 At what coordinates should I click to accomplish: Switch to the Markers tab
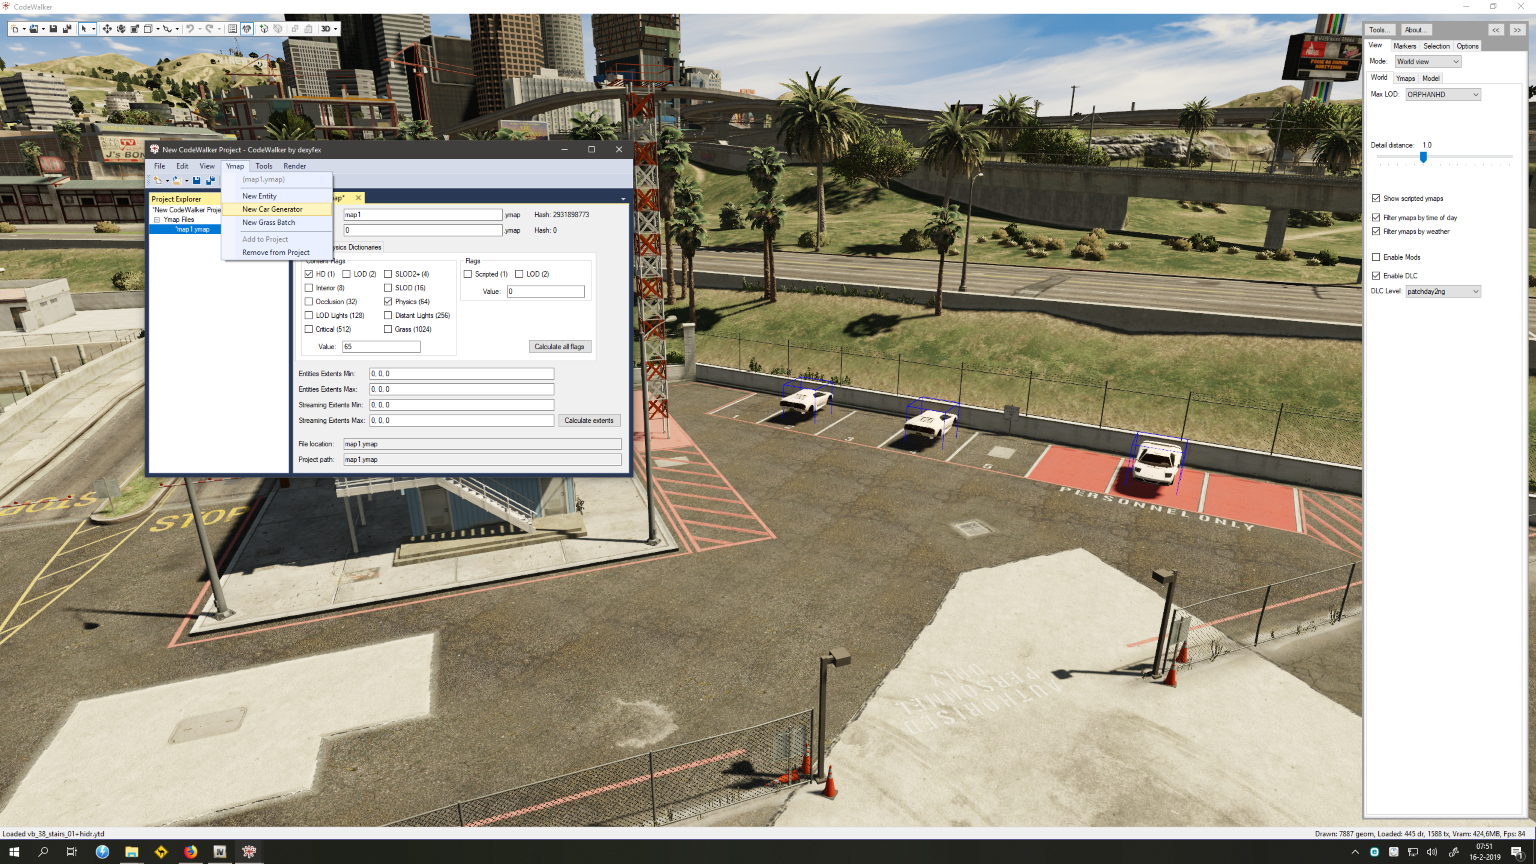coord(1405,46)
